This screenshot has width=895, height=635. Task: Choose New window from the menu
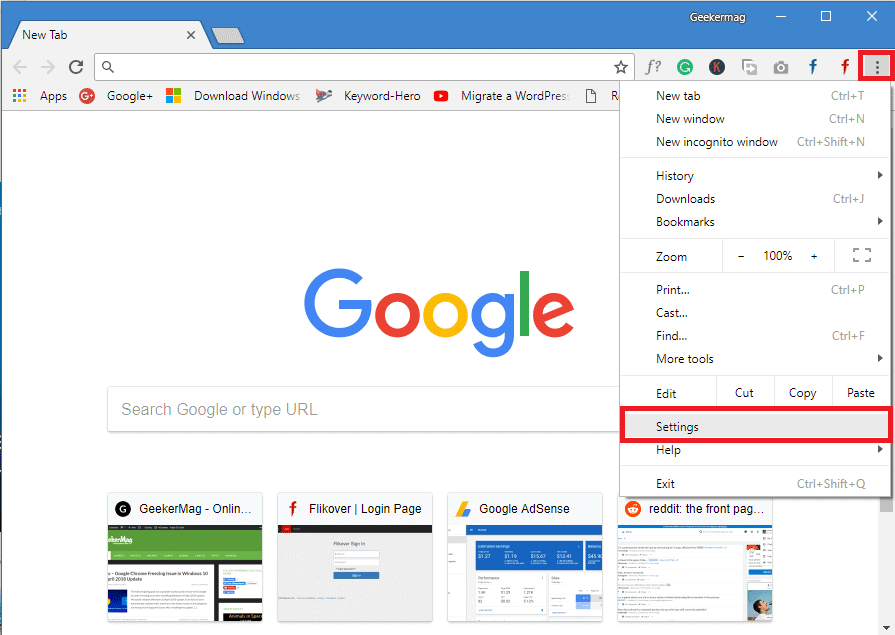coord(755,119)
